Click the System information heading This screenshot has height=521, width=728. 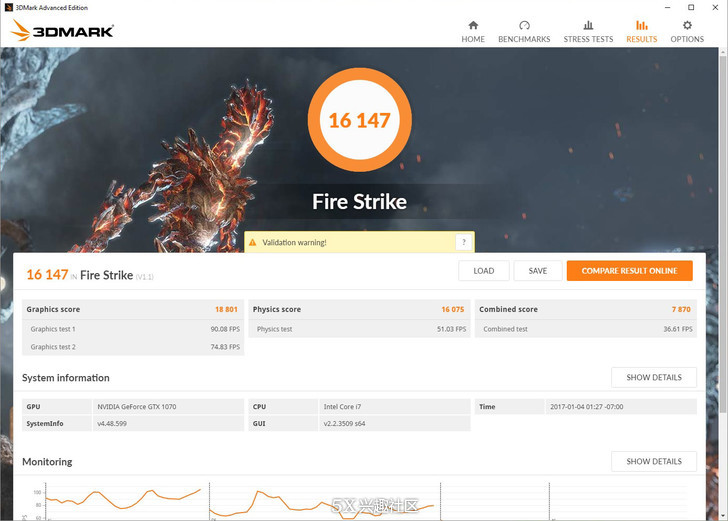pos(65,378)
